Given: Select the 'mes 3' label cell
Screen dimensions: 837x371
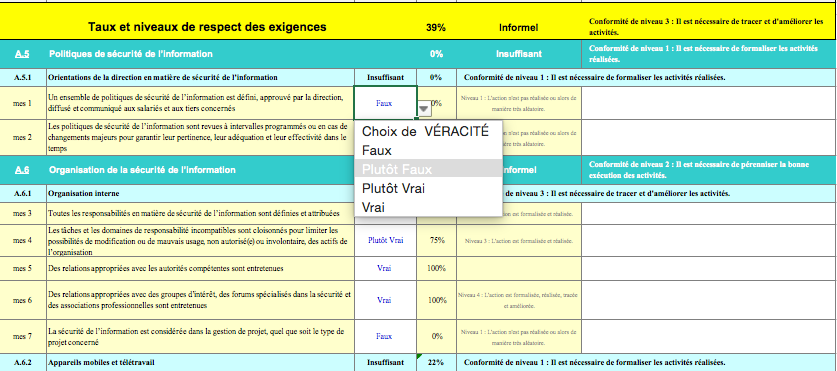Looking at the screenshot, I should pos(22,214).
